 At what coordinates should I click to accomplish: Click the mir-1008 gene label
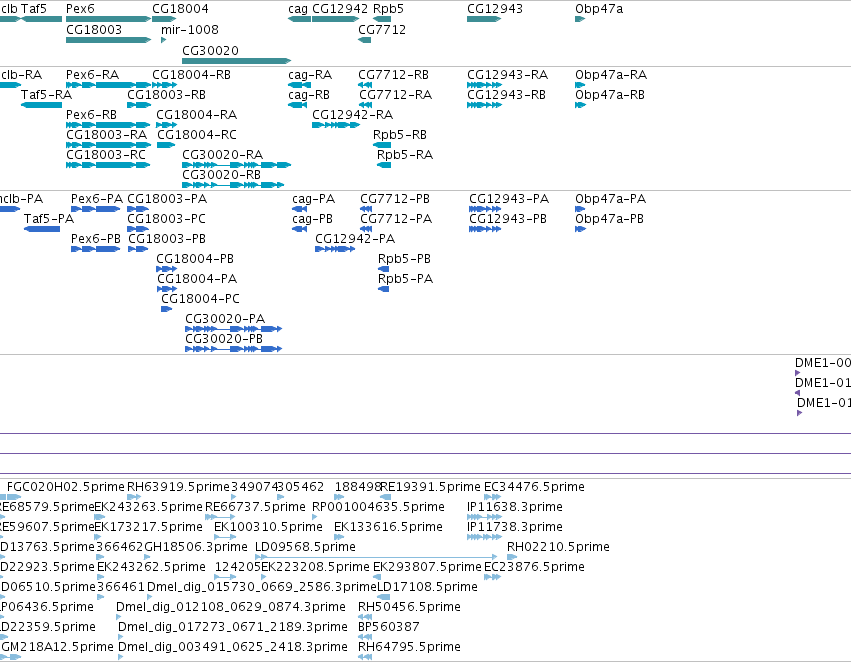[190, 29]
